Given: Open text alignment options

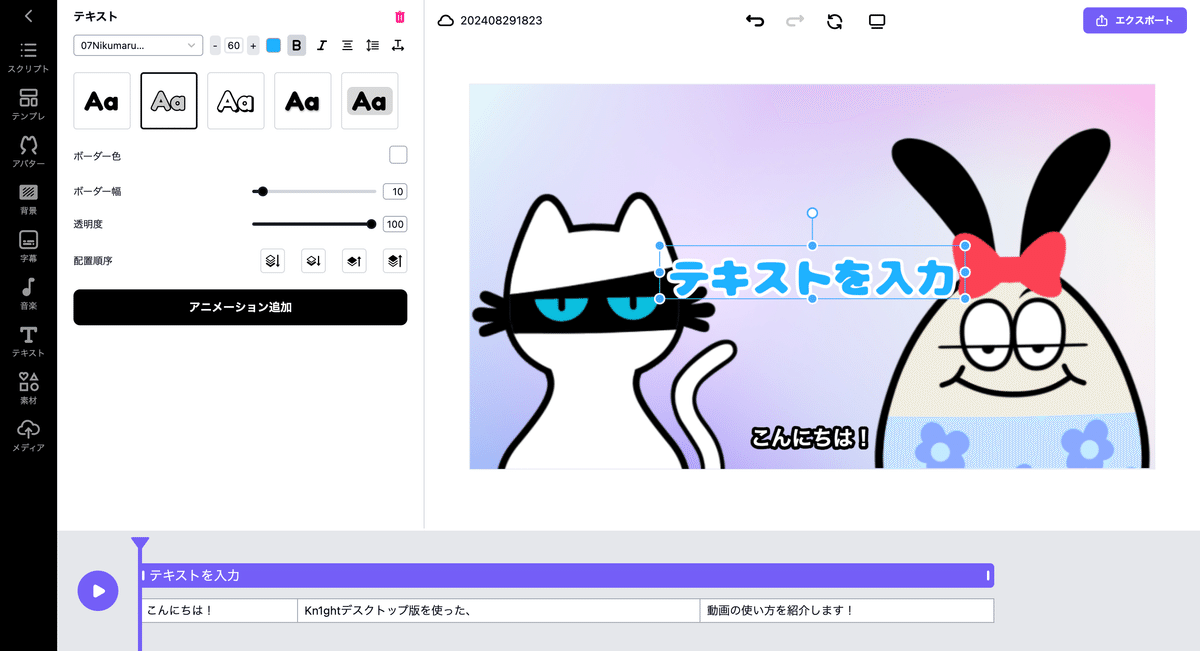Looking at the screenshot, I should 347,45.
